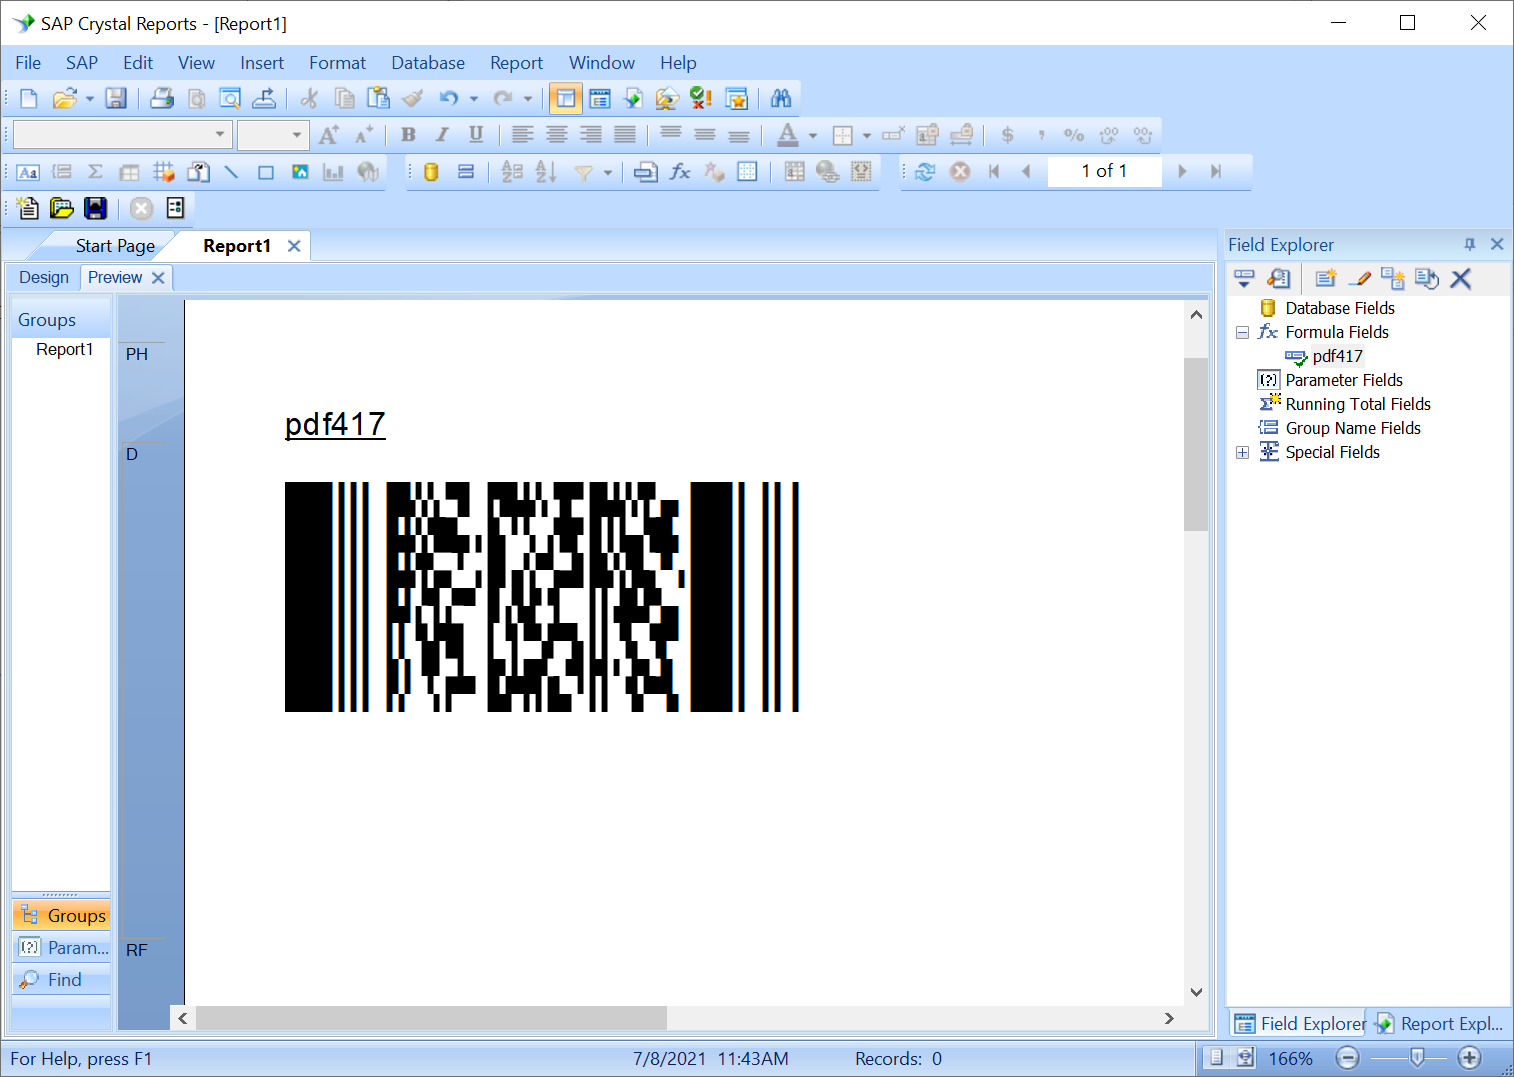
Task: Toggle Bold formatting
Action: coord(408,135)
